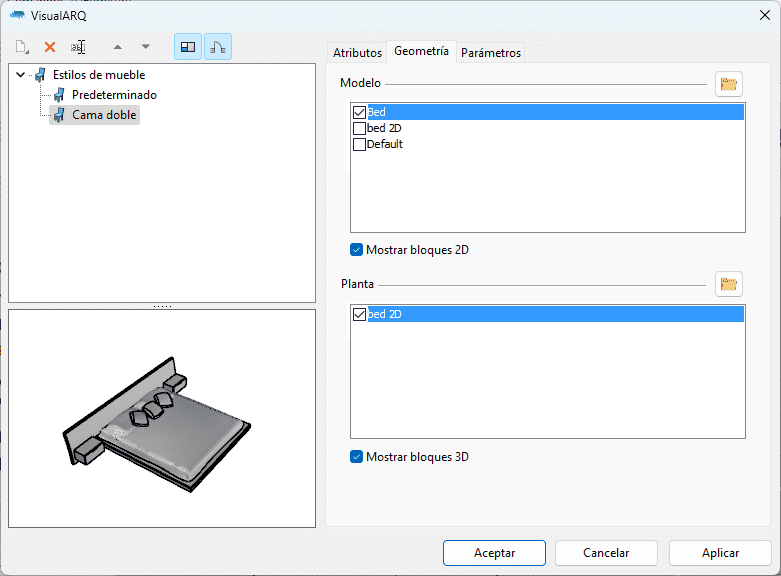This screenshot has width=781, height=576.
Task: Click the new style icon
Action: click(x=22, y=47)
